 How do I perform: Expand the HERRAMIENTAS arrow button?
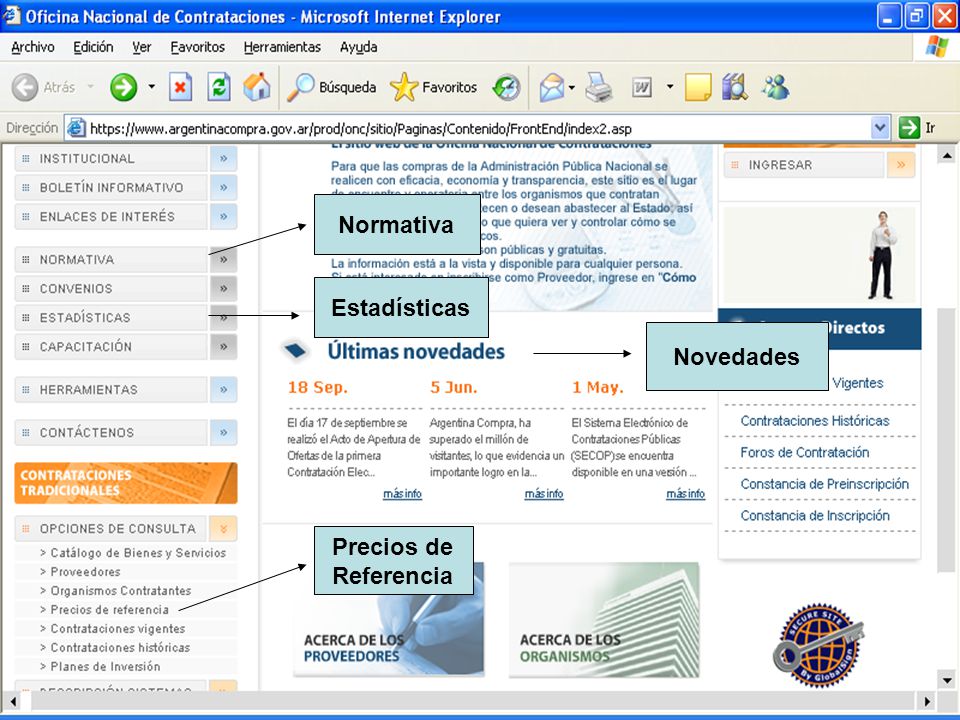tap(223, 389)
